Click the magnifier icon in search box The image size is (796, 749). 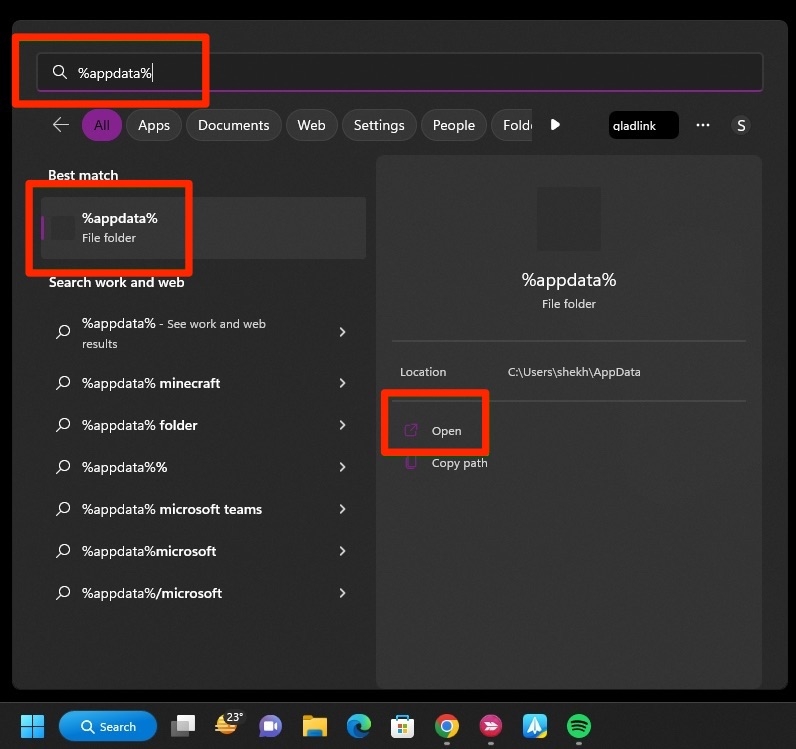pyautogui.click(x=60, y=72)
